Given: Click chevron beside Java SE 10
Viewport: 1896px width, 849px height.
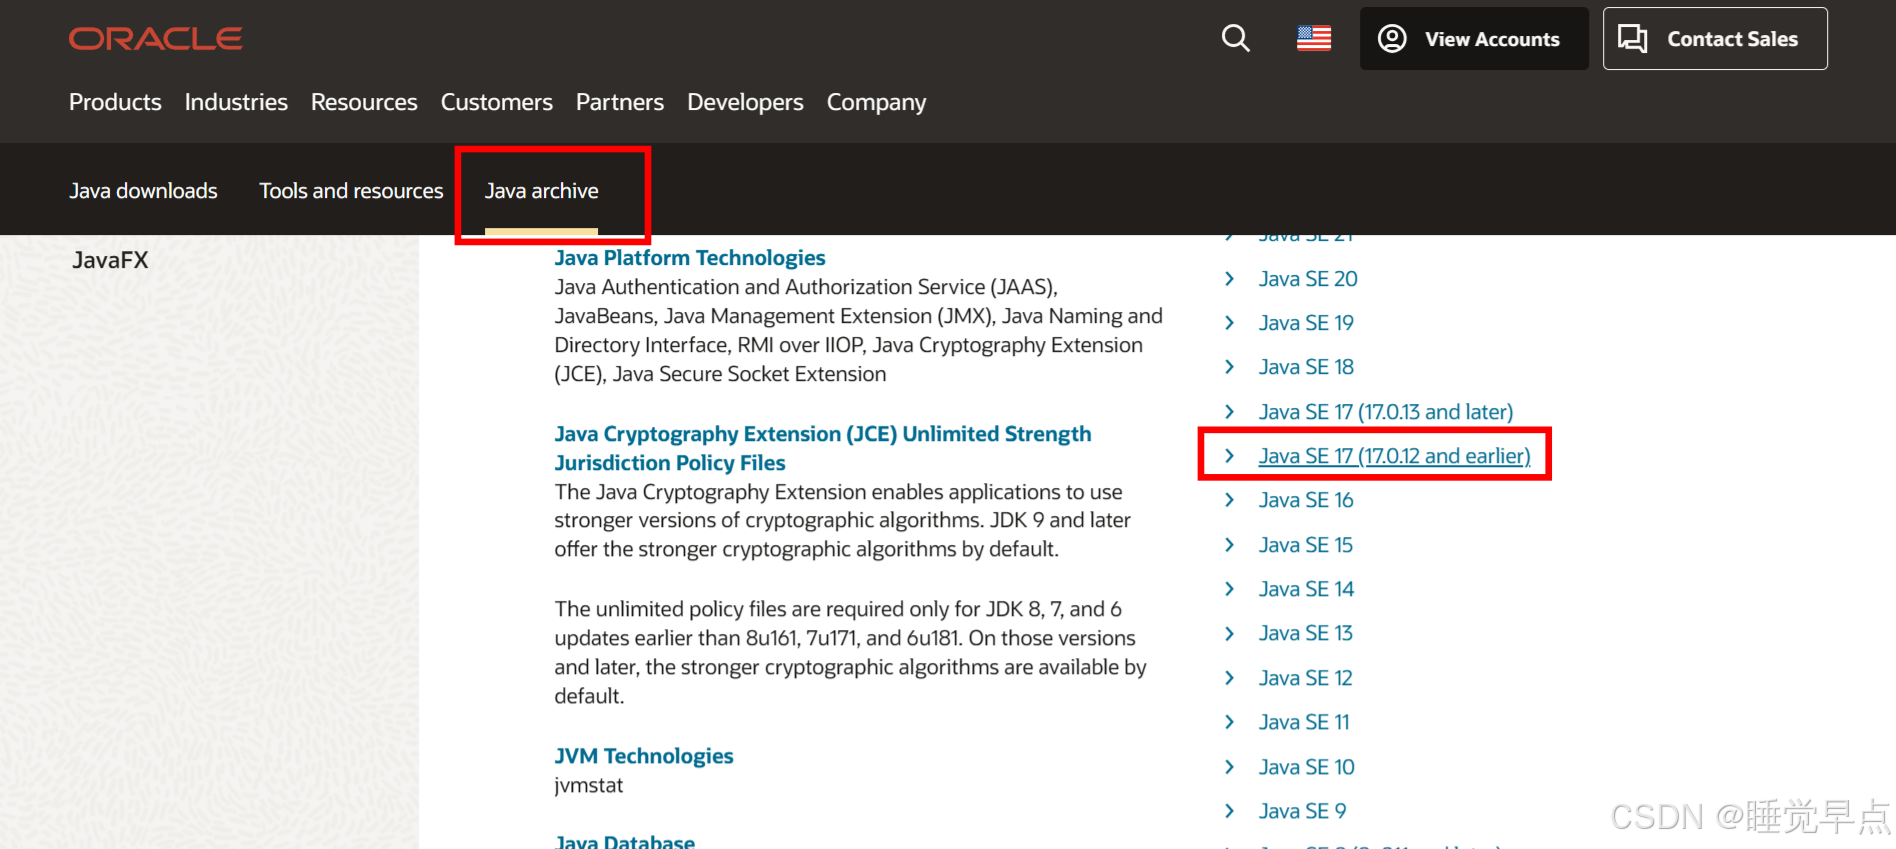Looking at the screenshot, I should point(1230,767).
